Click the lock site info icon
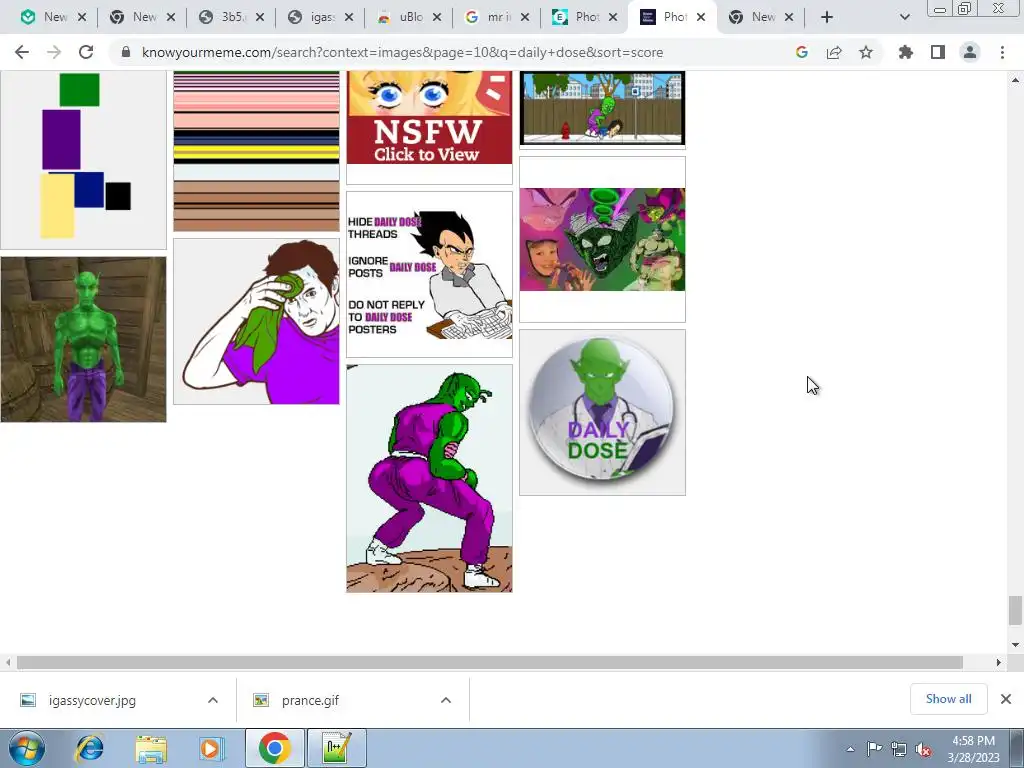 coord(126,52)
